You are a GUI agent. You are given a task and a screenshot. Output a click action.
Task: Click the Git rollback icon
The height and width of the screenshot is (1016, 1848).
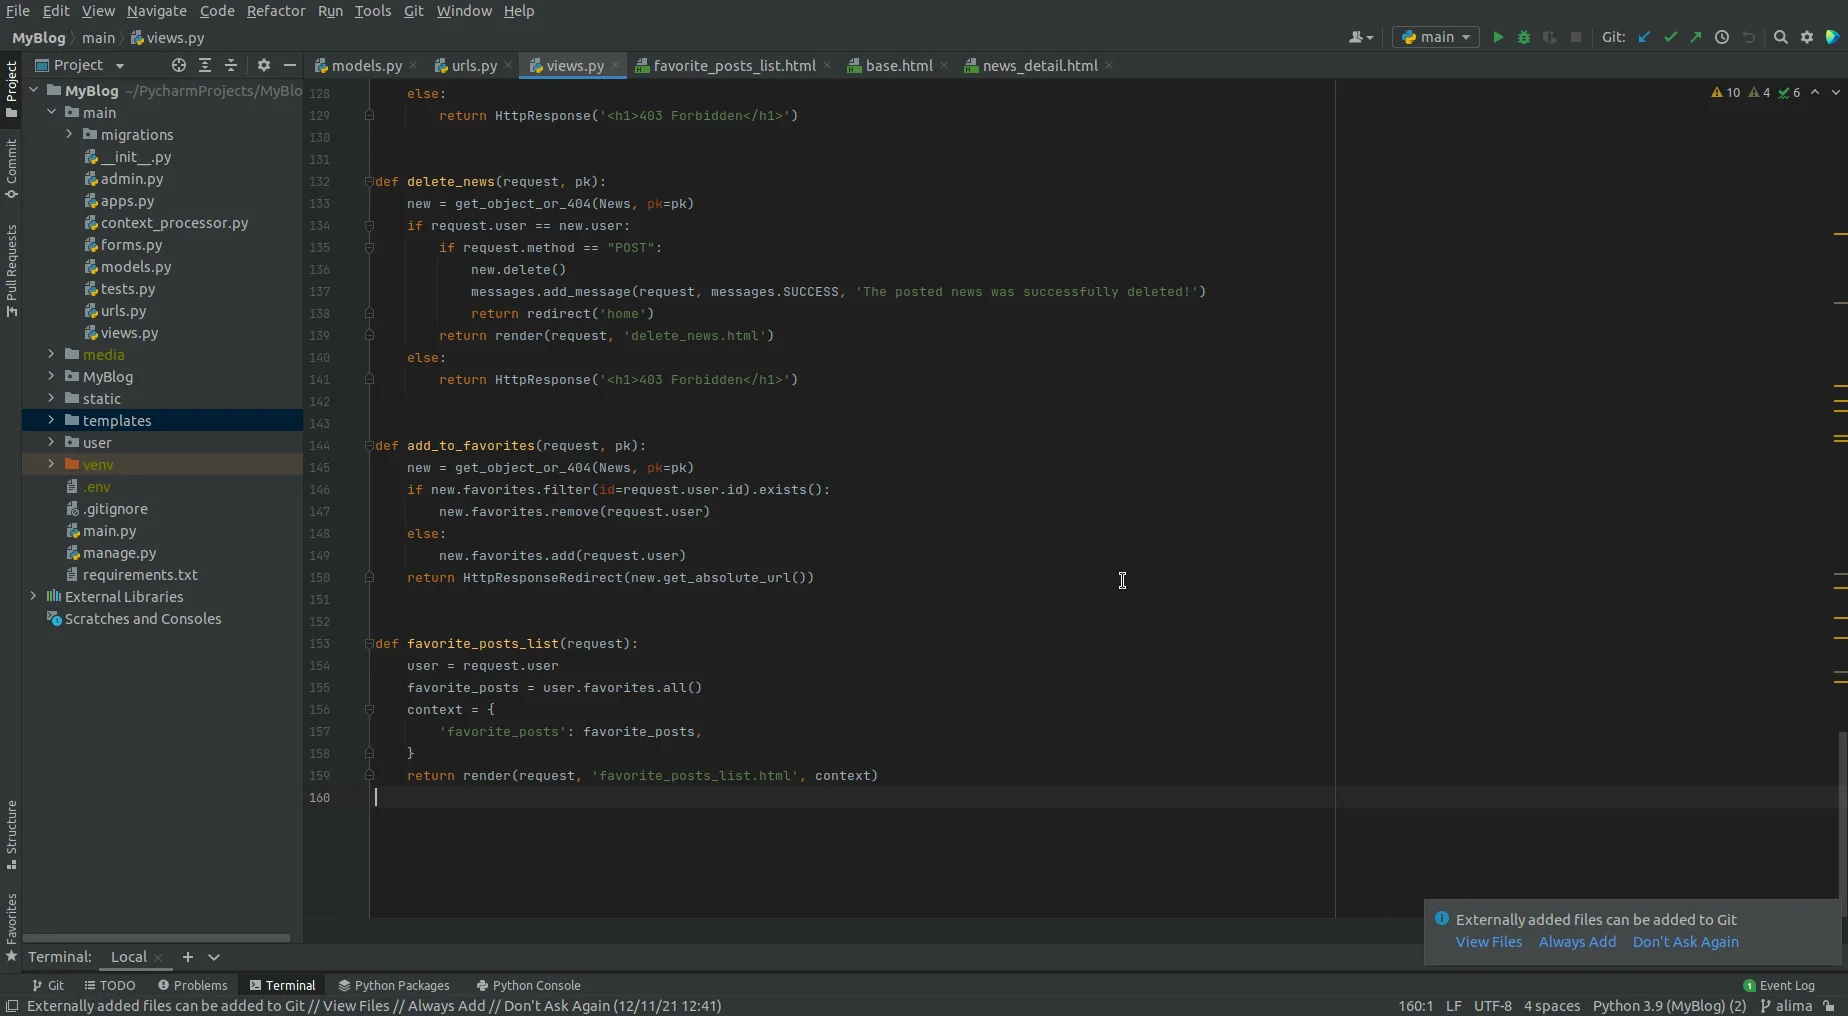tap(1748, 37)
